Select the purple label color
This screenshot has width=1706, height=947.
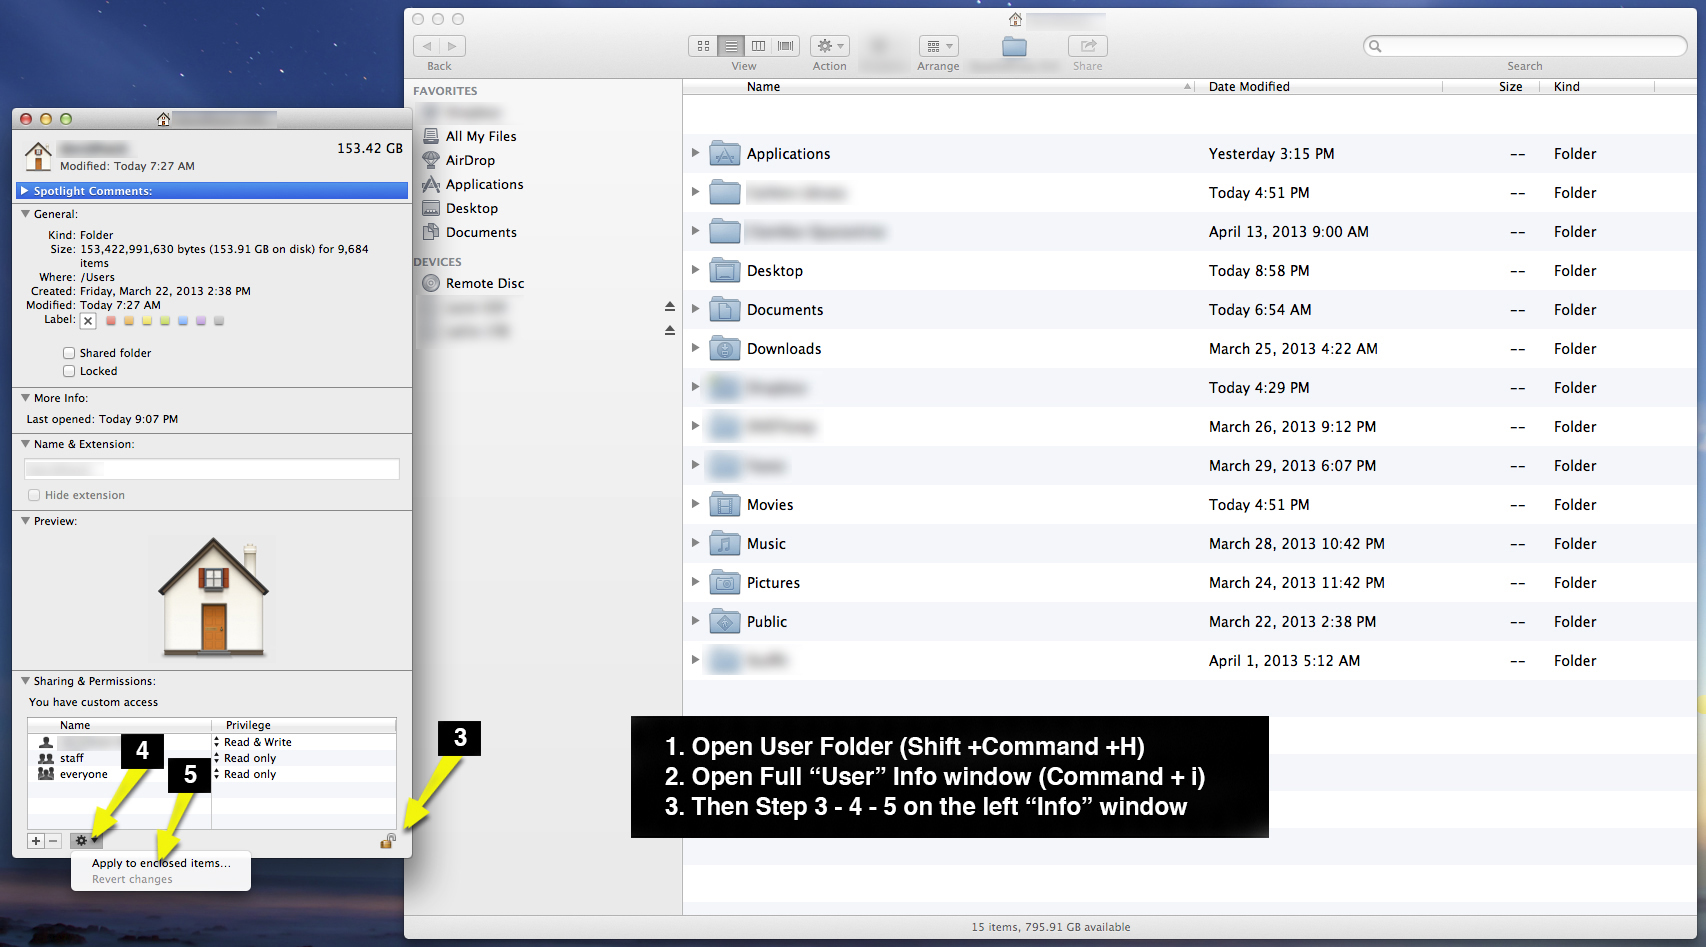click(201, 321)
